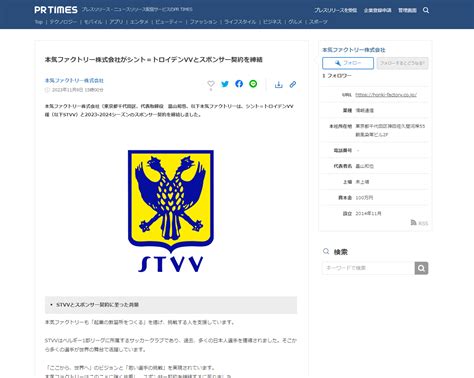Click the article publish date text
474x378 pixels.
pos(77,90)
